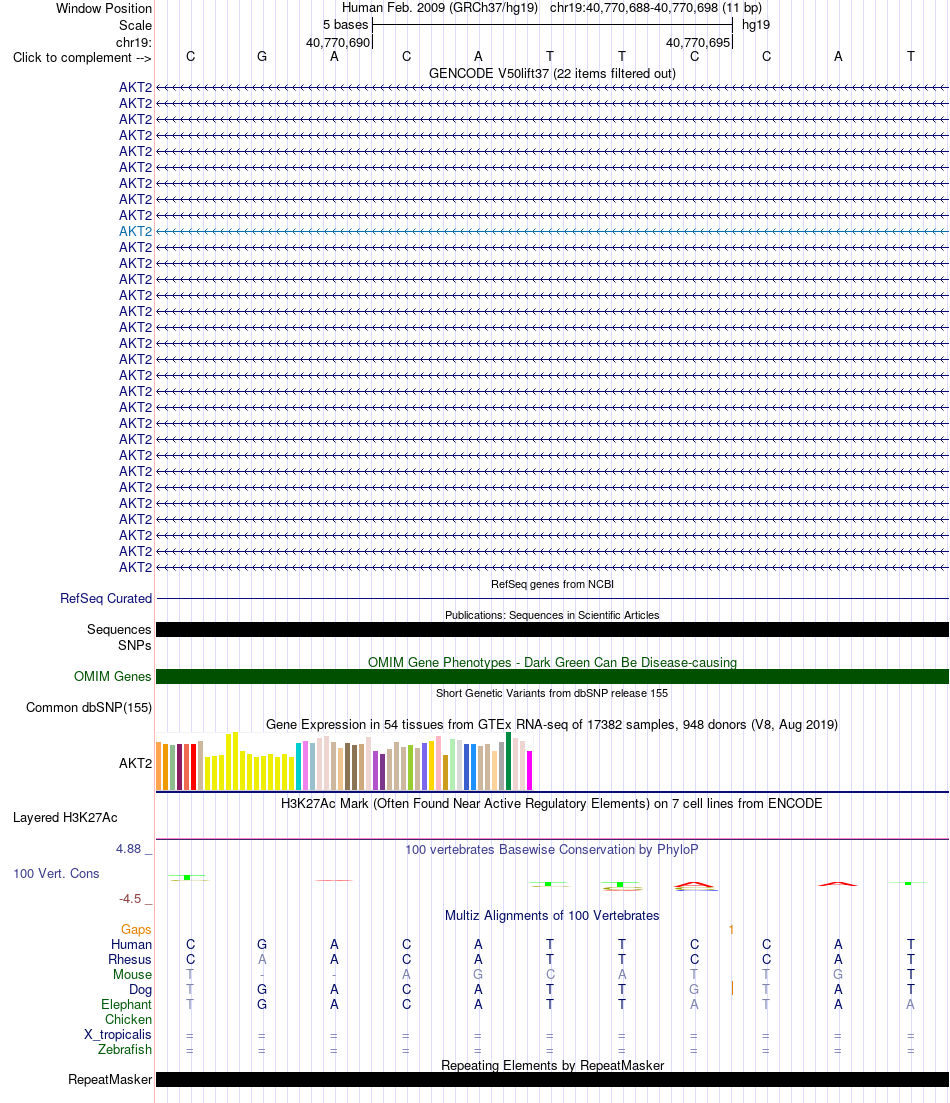Screen dimensions: 950x1103
Task: Select the G base in the top reference sequence row
Action: click(262, 56)
